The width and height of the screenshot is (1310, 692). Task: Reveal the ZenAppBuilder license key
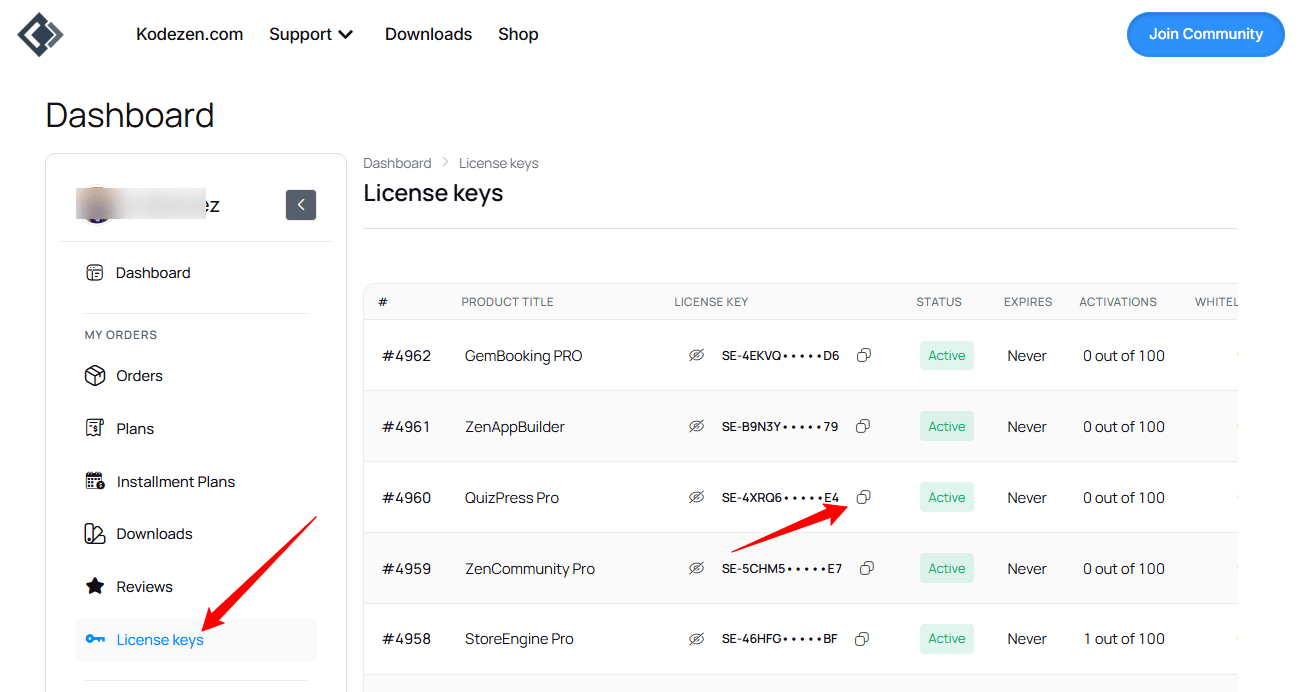(697, 426)
